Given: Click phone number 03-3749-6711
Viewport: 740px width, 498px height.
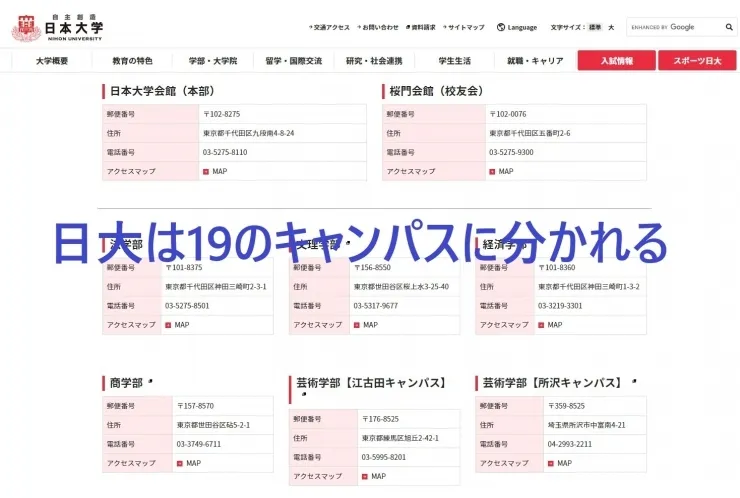Looking at the screenshot, I should [x=199, y=444].
